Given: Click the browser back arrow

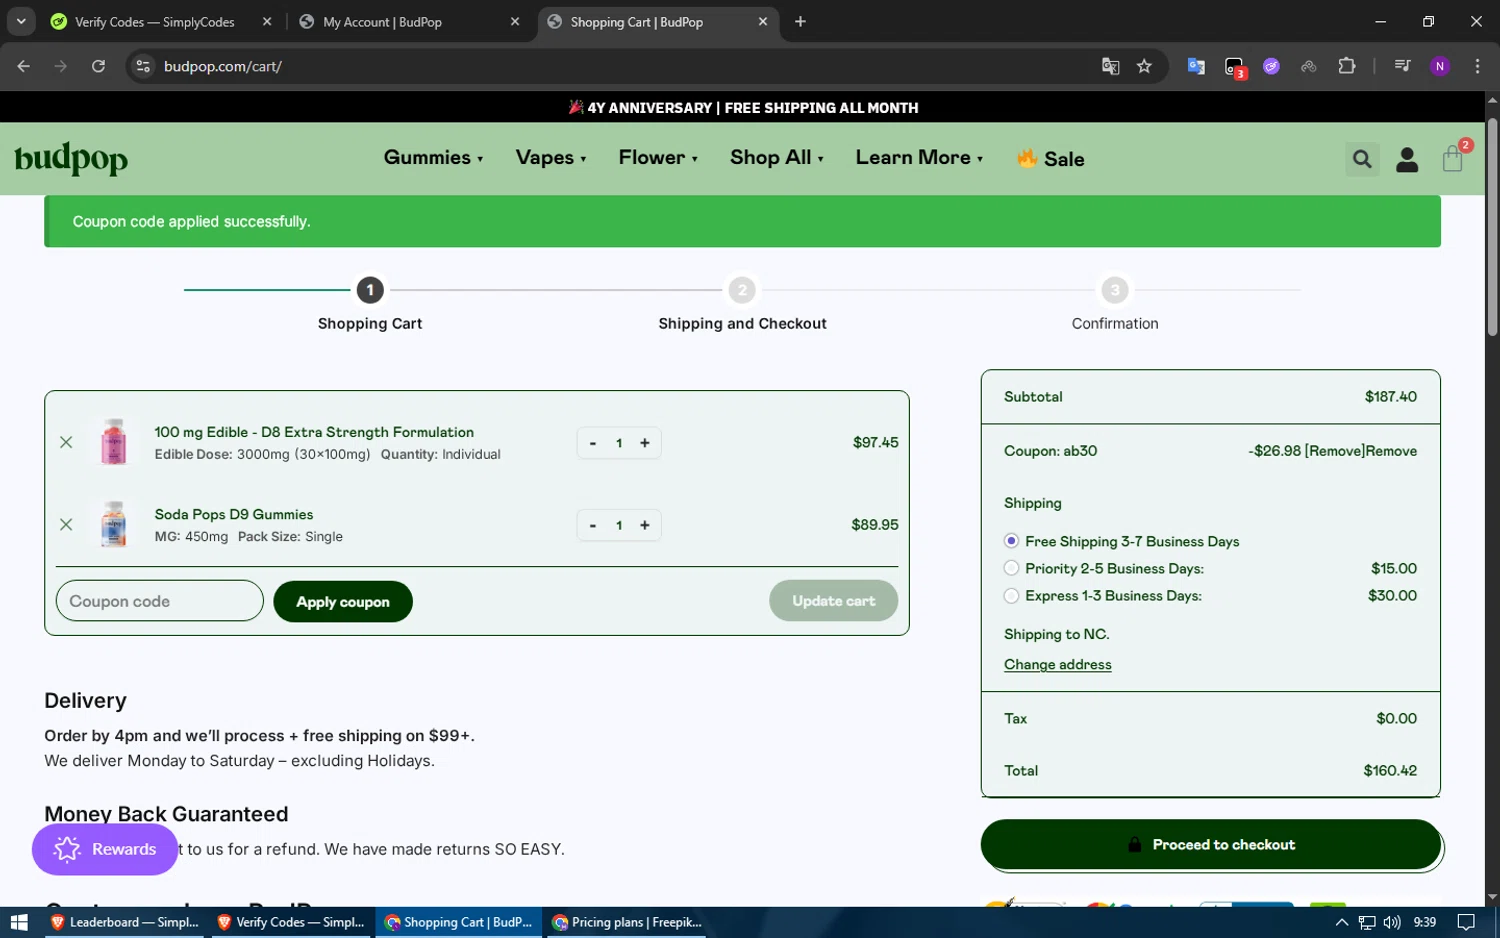Looking at the screenshot, I should pos(24,66).
